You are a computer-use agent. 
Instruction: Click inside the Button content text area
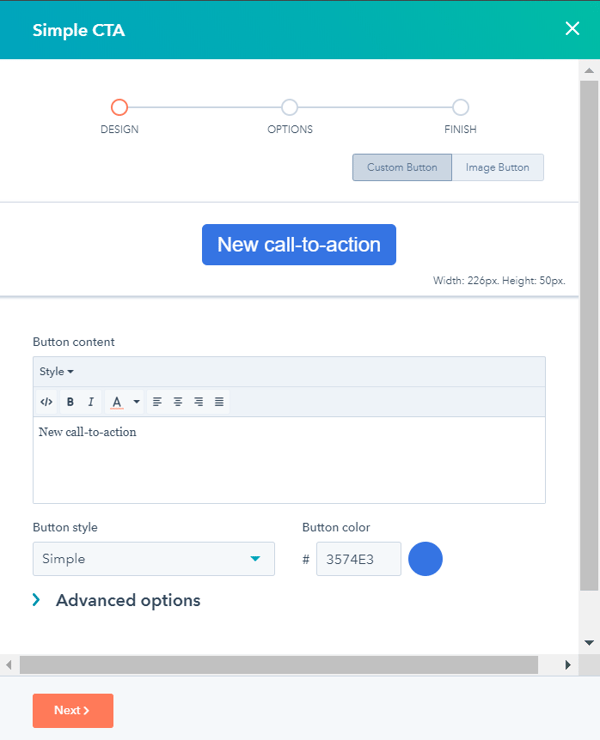click(289, 460)
